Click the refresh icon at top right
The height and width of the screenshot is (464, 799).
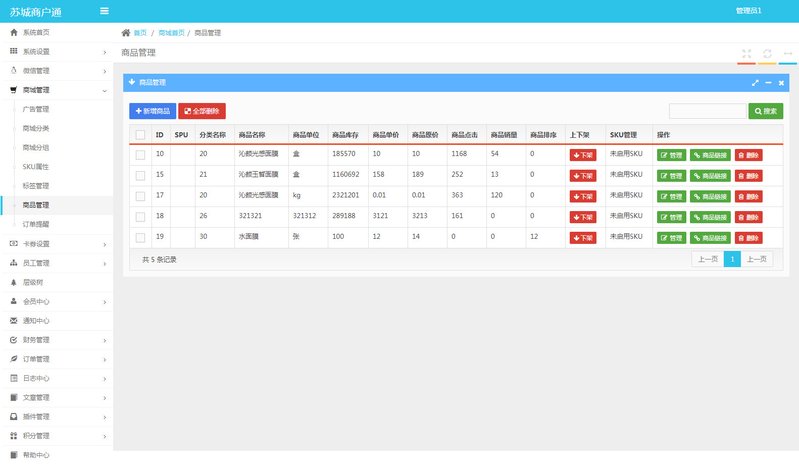point(767,53)
